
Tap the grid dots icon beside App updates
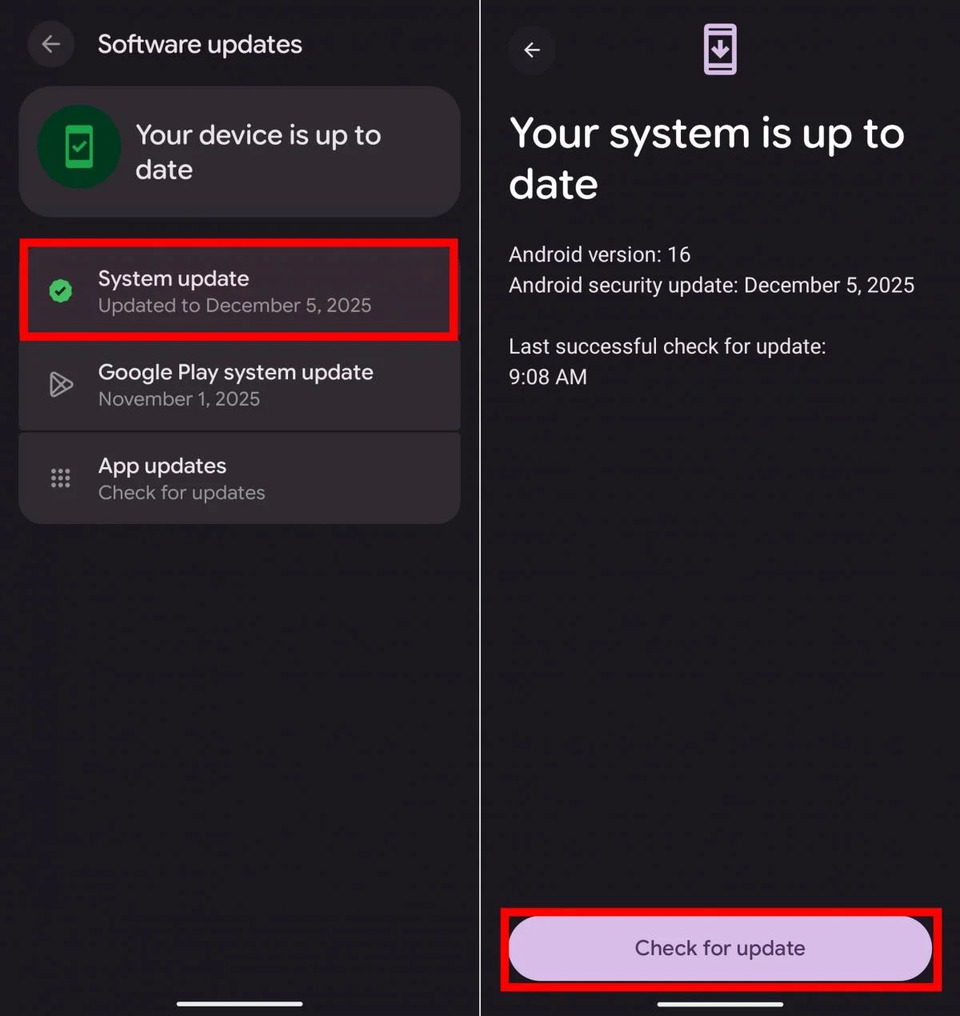(x=61, y=478)
